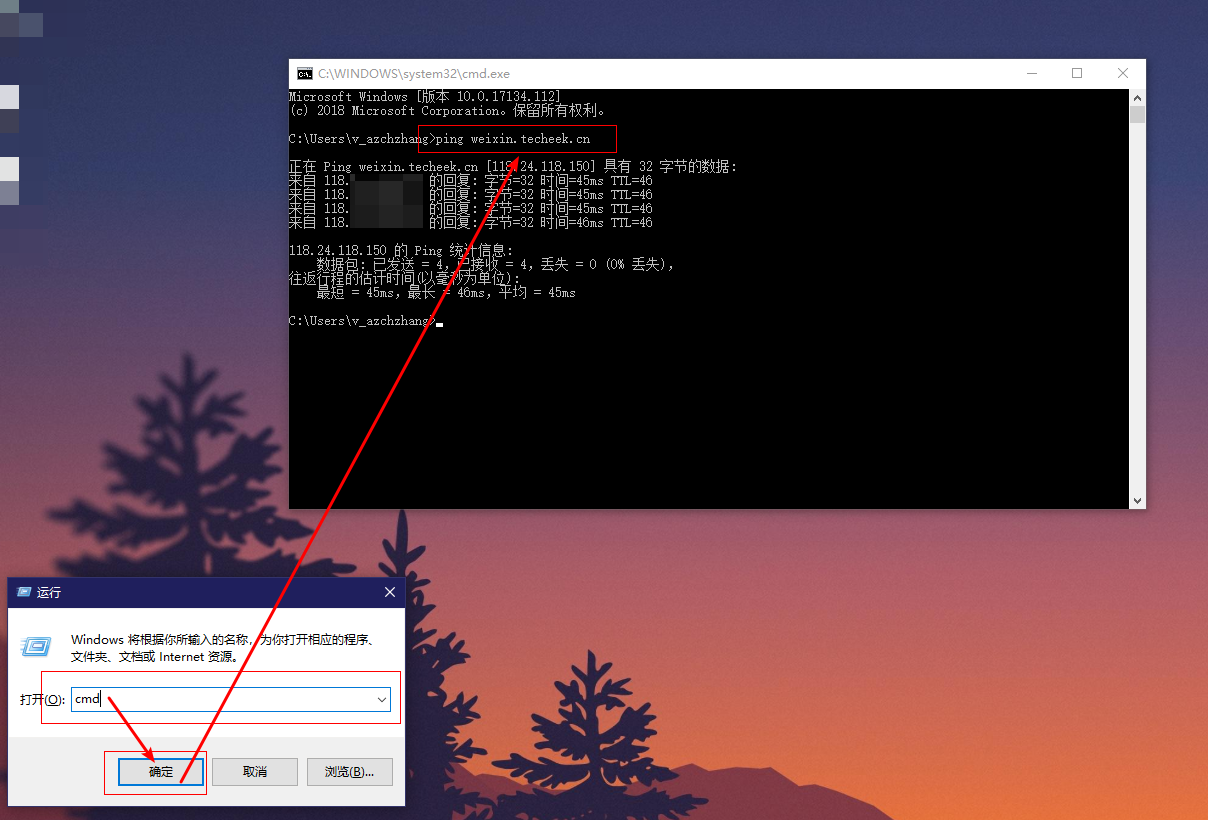The height and width of the screenshot is (820, 1208).
Task: Expand the 打开 combo box dropdown arrow
Action: [x=382, y=700]
